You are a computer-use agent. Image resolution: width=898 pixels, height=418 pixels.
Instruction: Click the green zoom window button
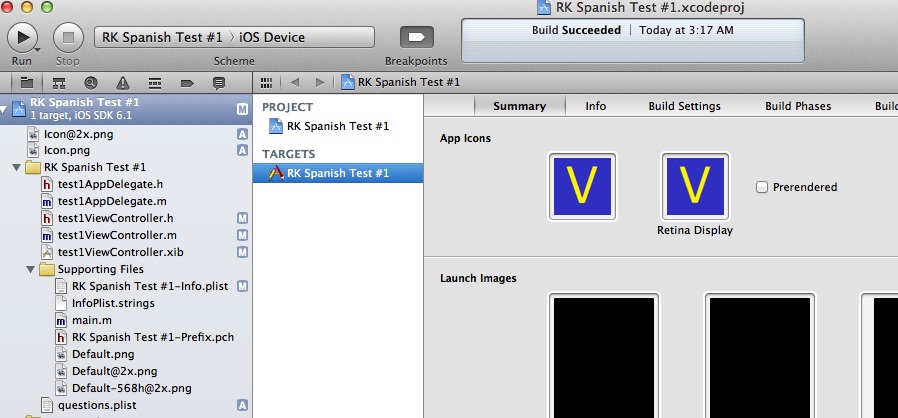(46, 7)
